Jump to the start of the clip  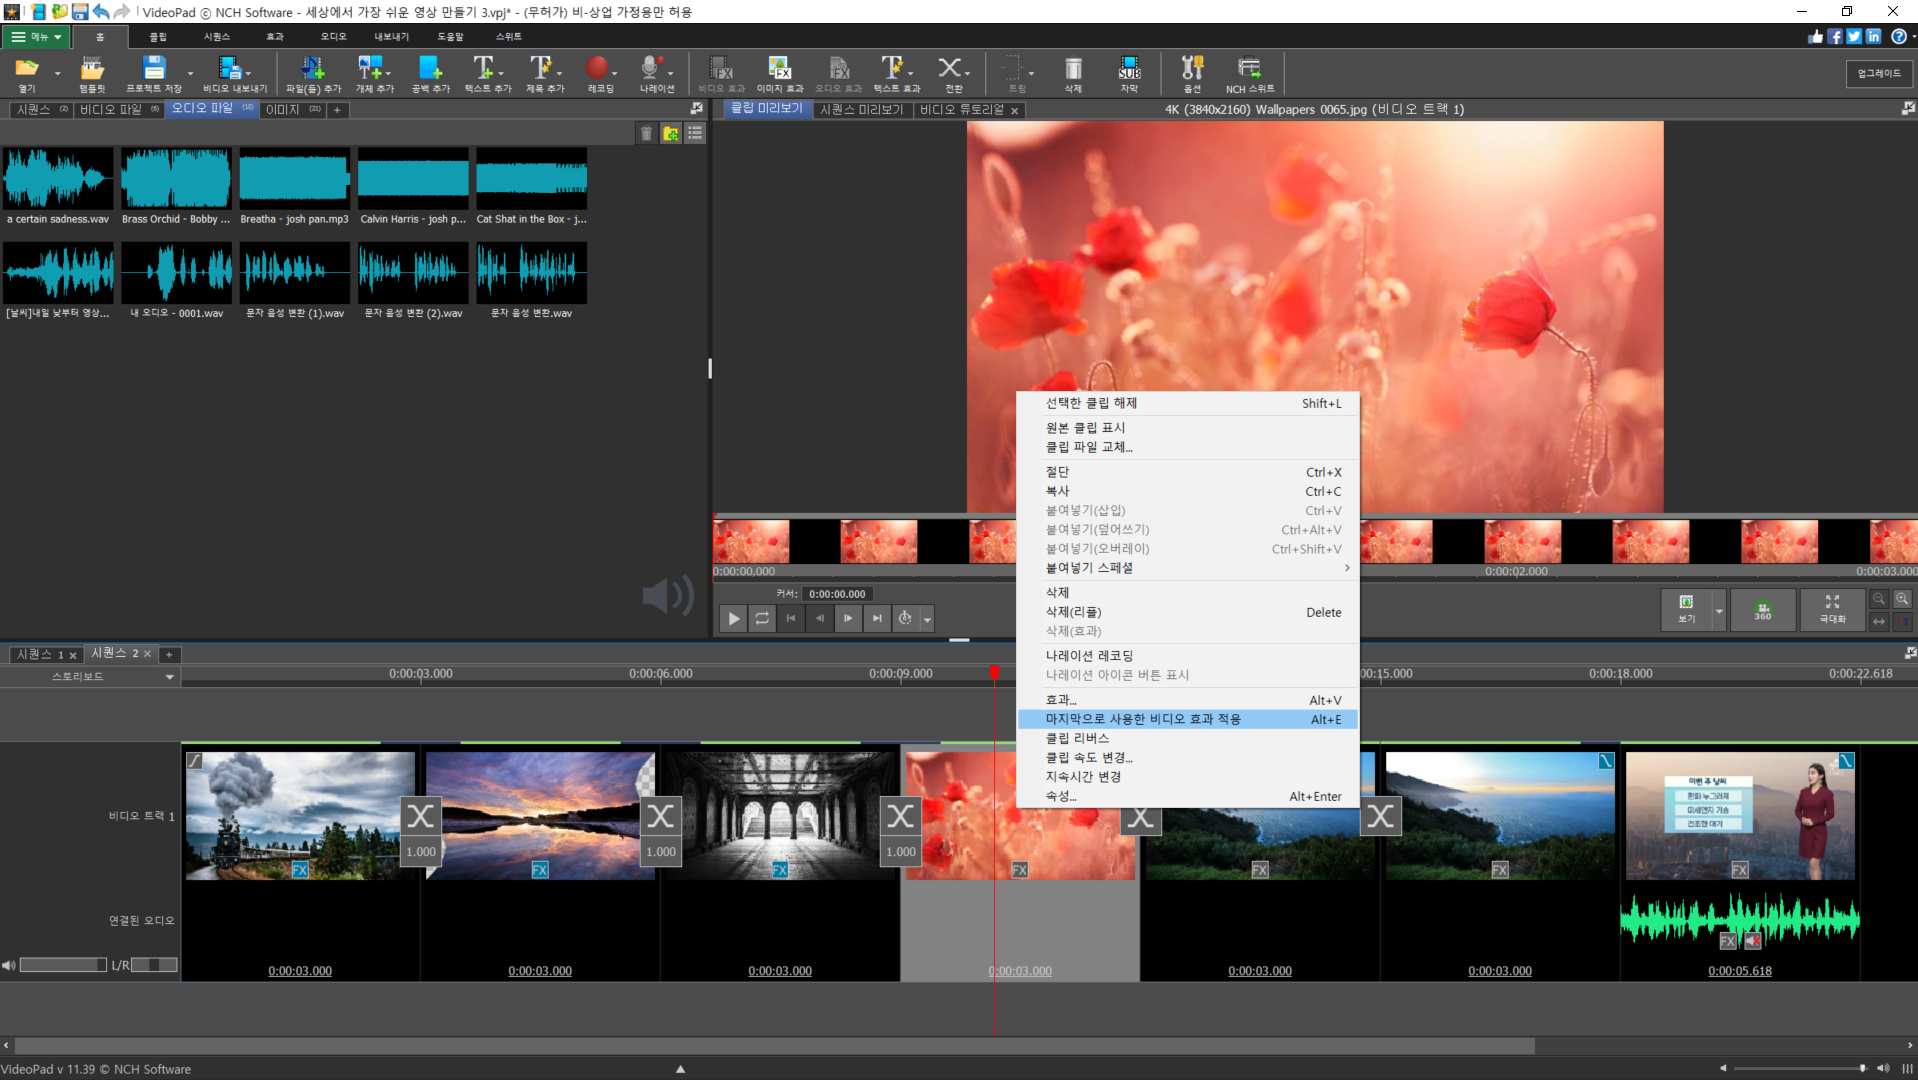(x=791, y=619)
